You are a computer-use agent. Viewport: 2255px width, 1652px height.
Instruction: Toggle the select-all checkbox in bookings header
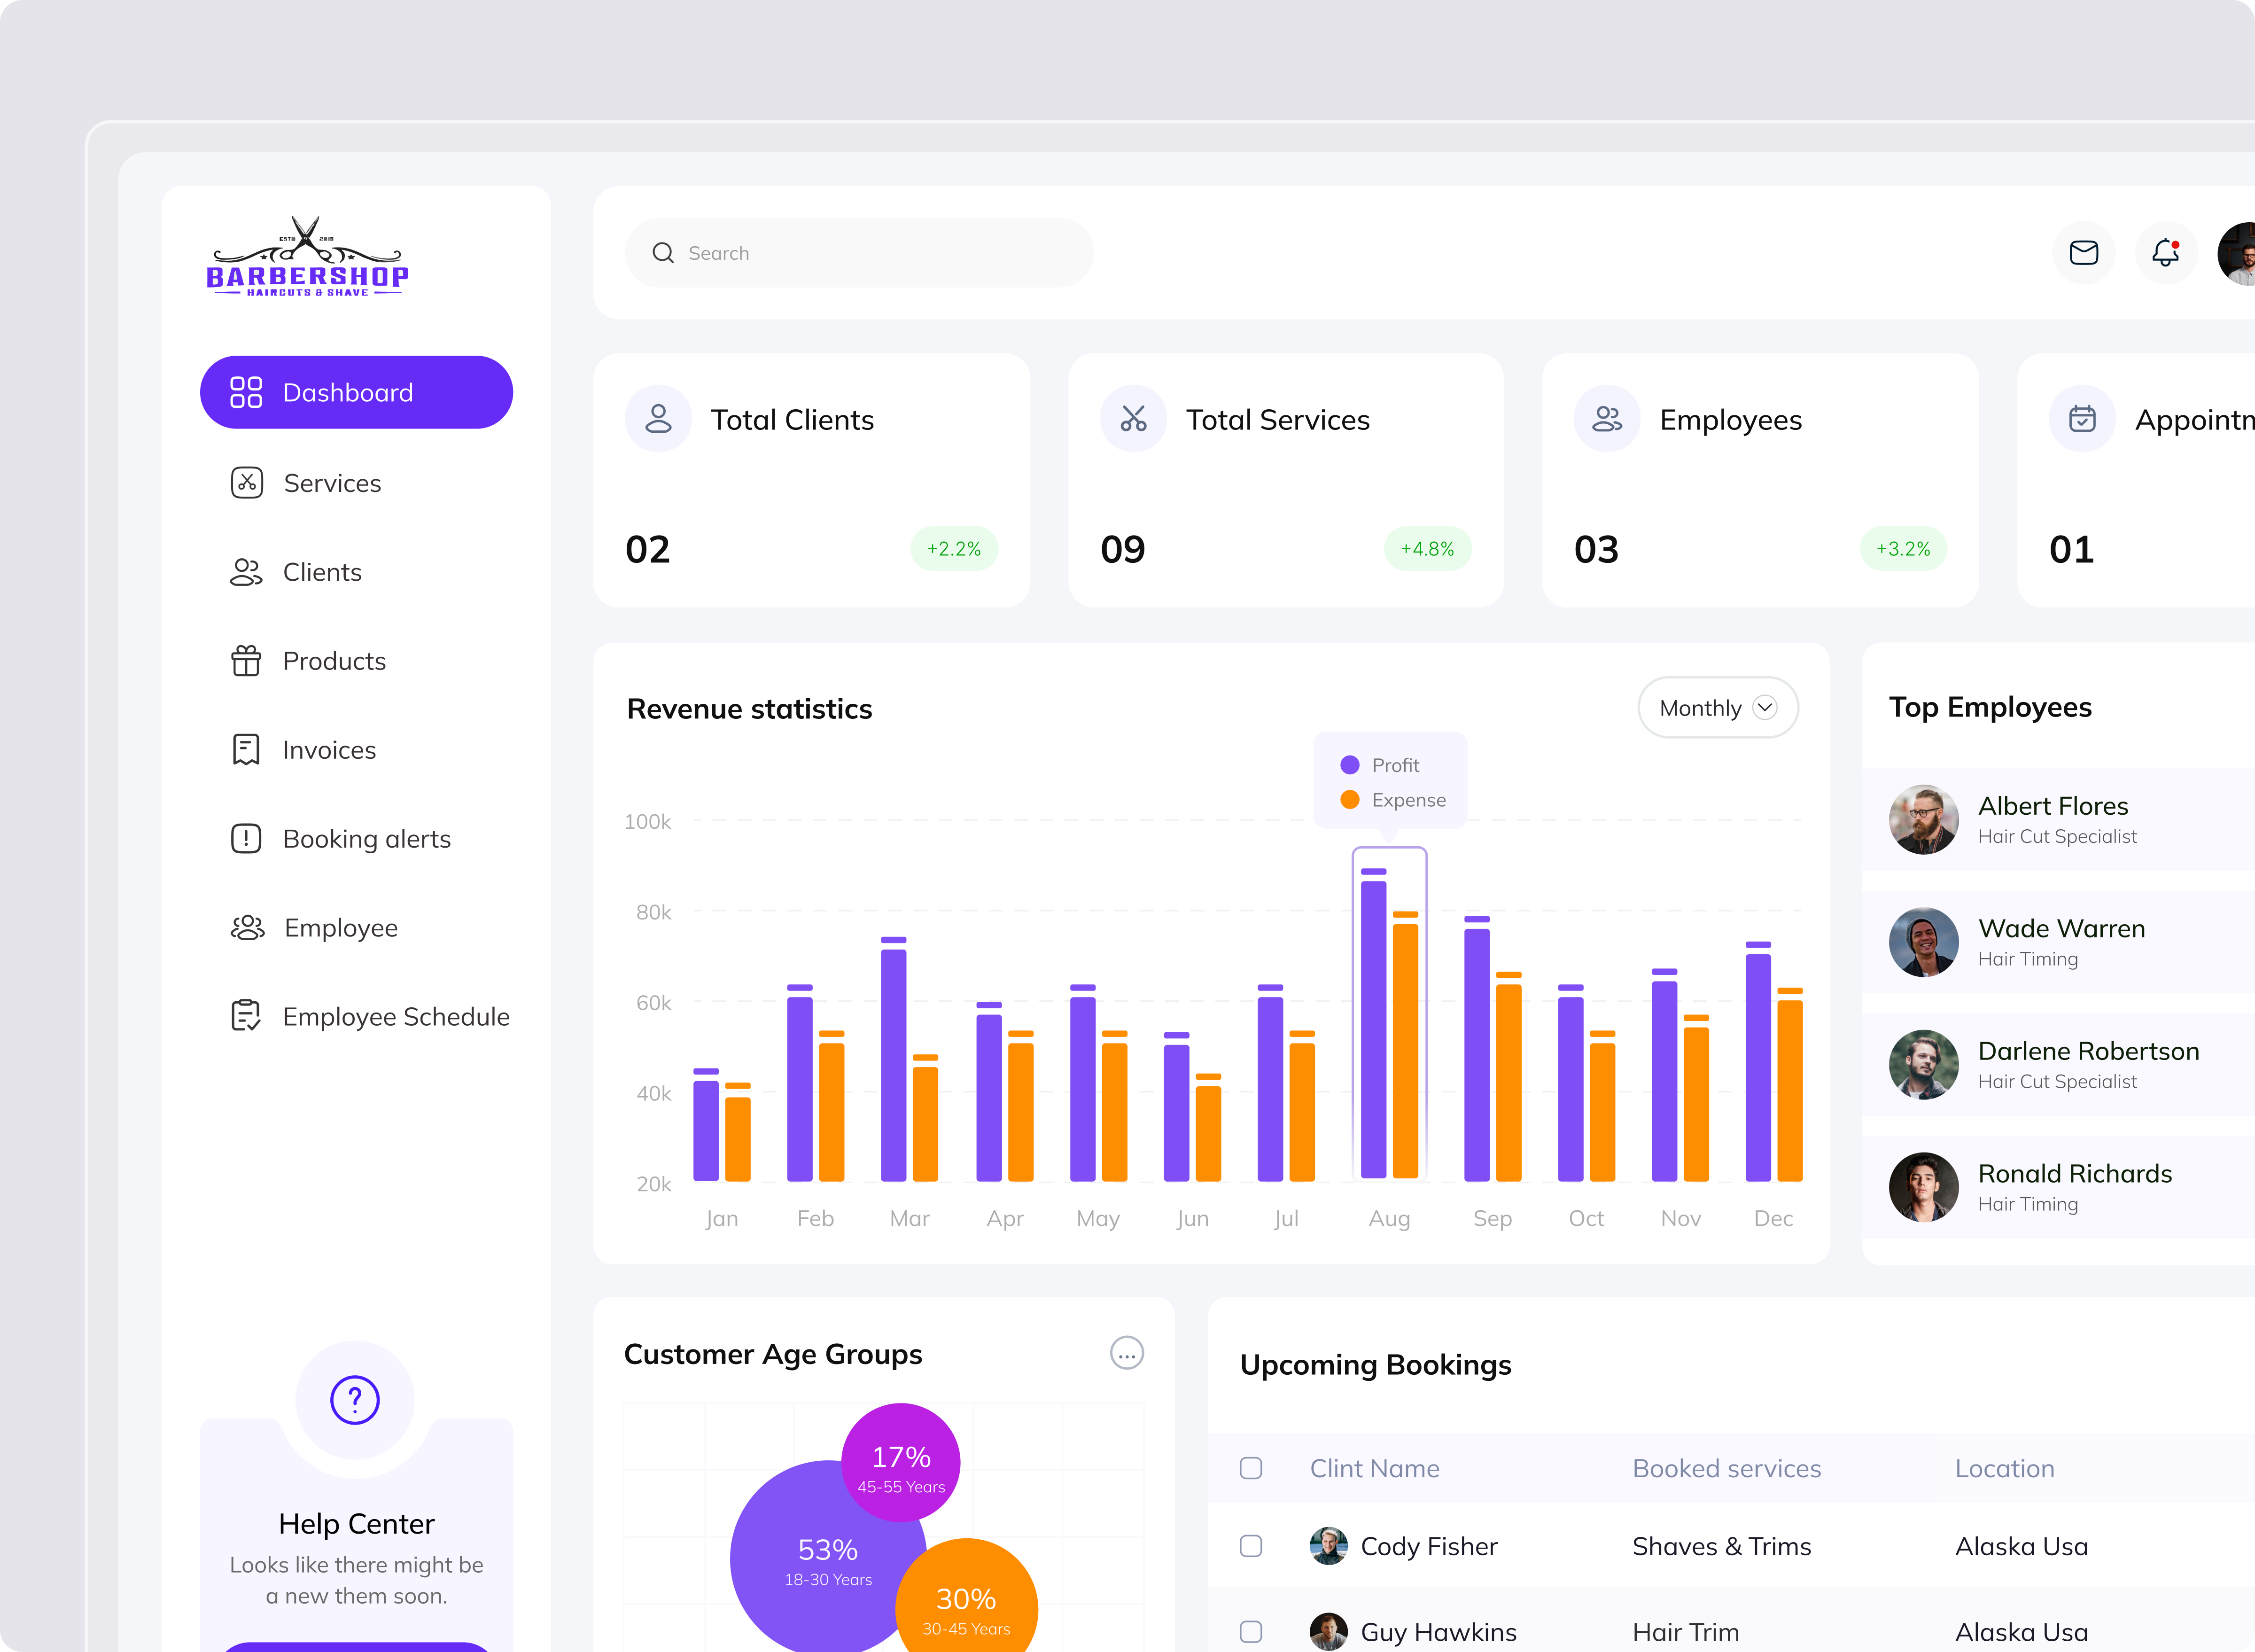(1251, 1468)
